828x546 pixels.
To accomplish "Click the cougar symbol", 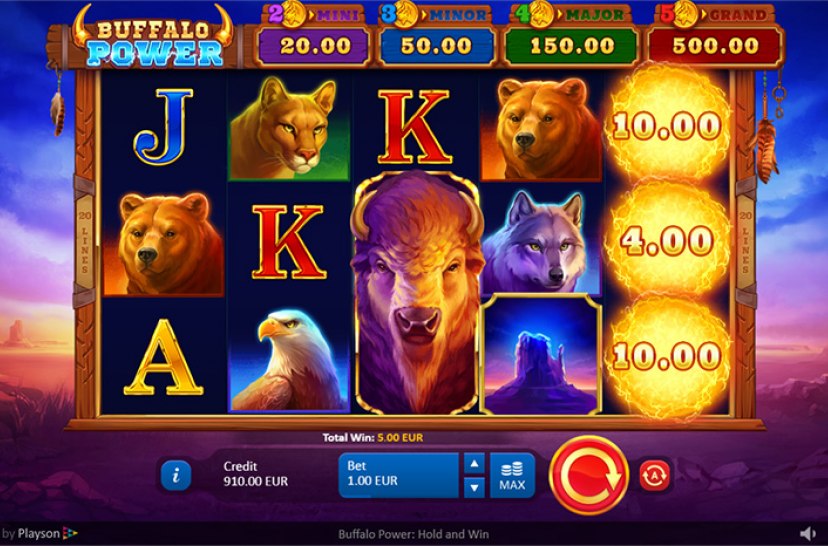I will pos(289,128).
